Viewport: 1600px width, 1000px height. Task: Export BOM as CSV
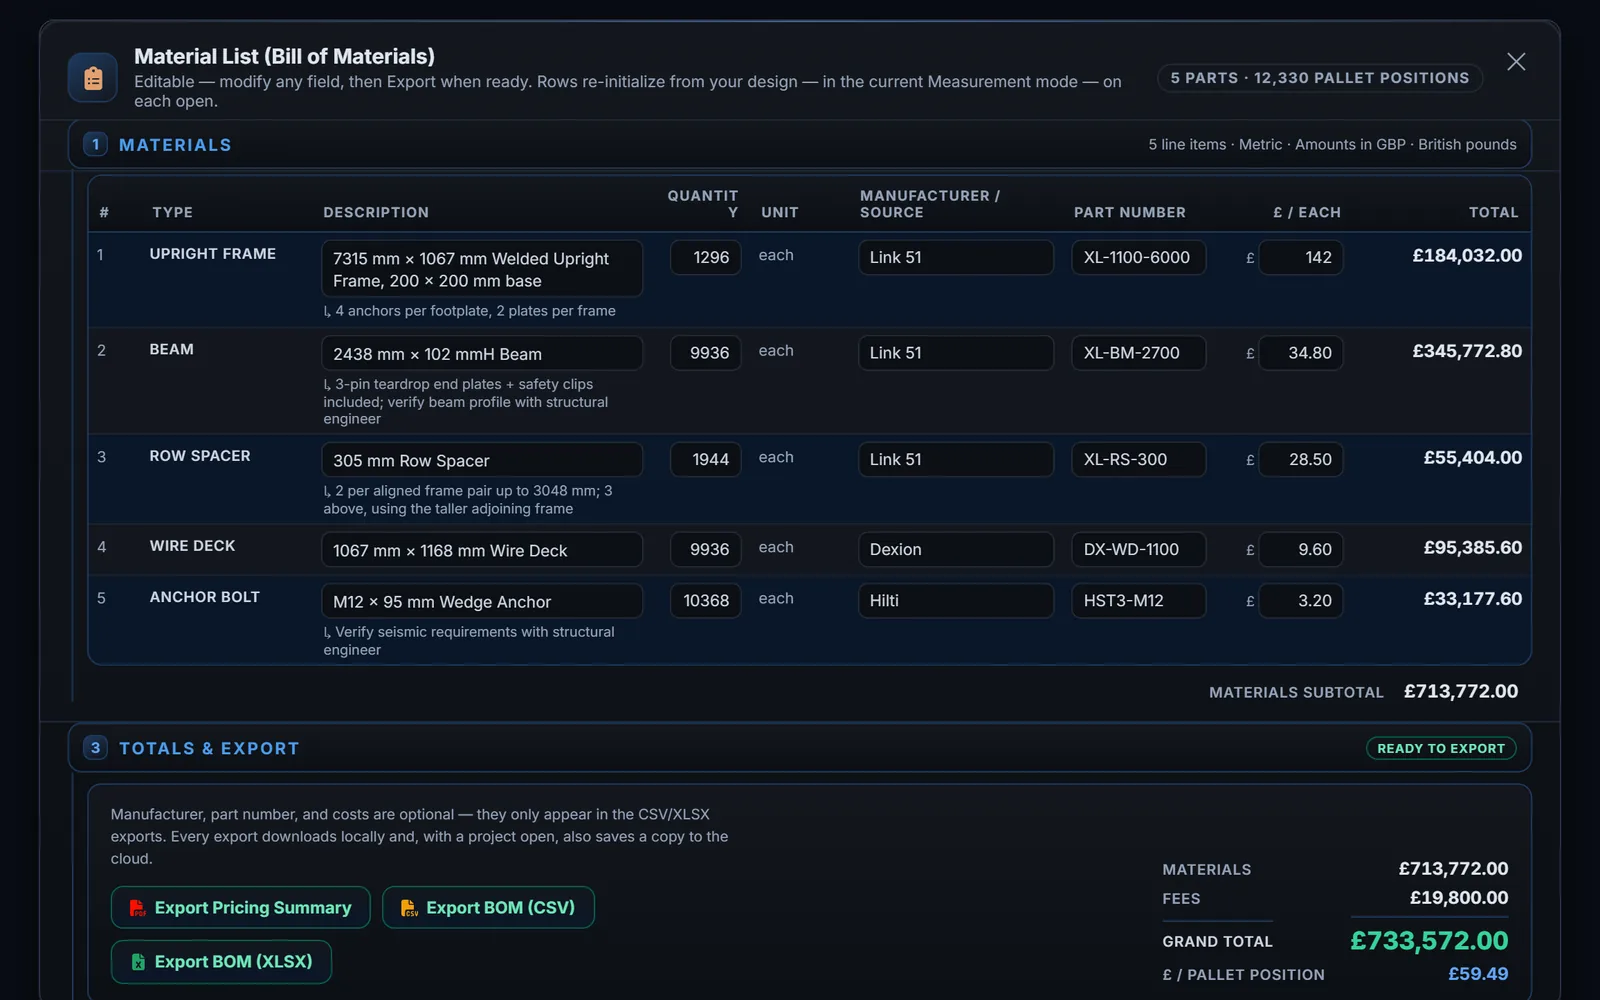pos(488,907)
